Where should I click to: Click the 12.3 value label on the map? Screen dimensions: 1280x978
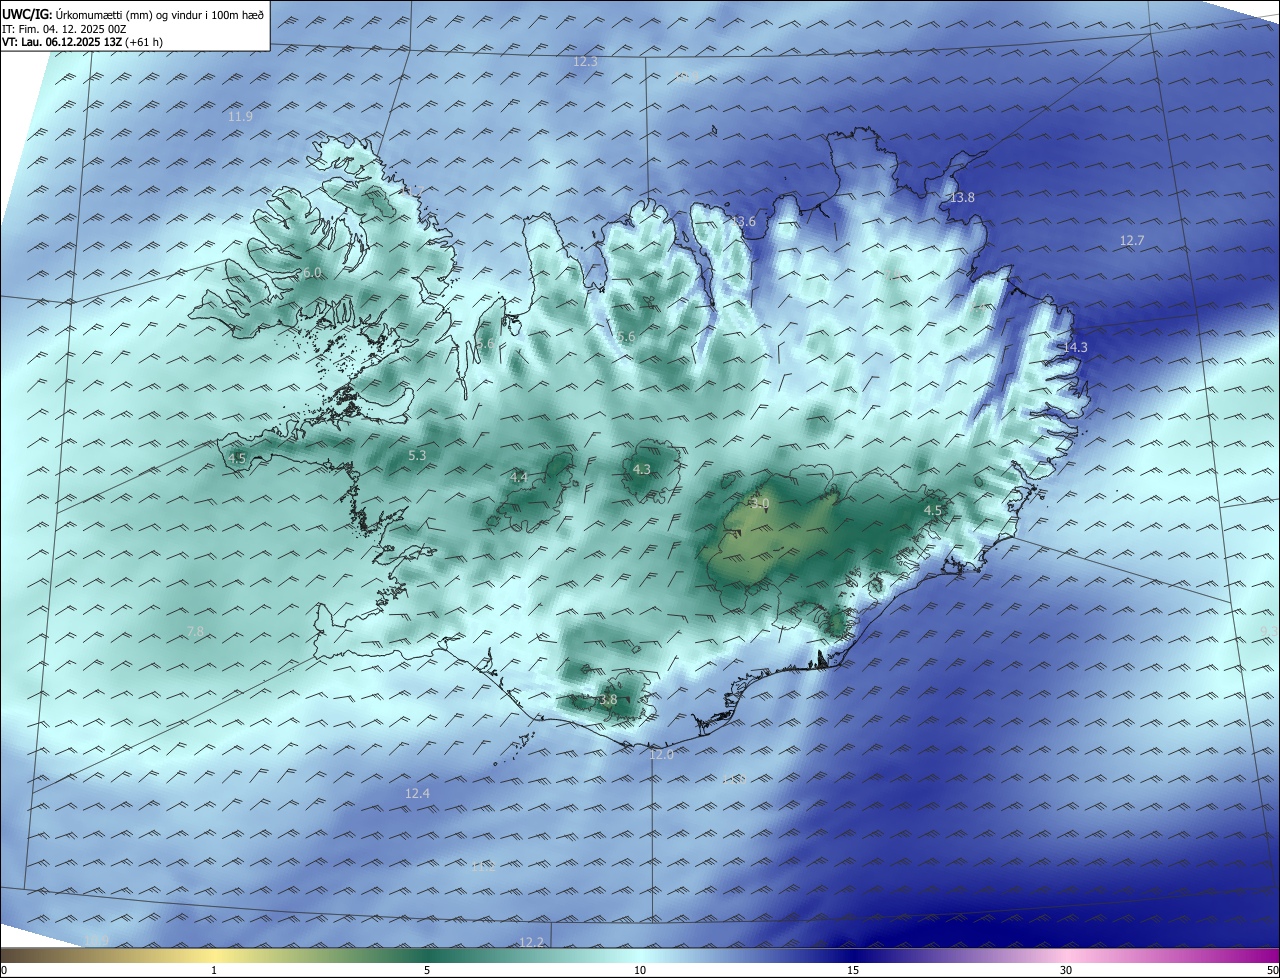[585, 62]
